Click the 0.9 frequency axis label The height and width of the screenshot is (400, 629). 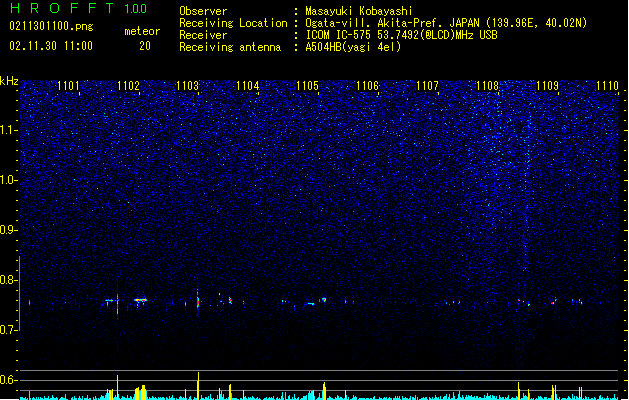pyautogui.click(x=8, y=230)
